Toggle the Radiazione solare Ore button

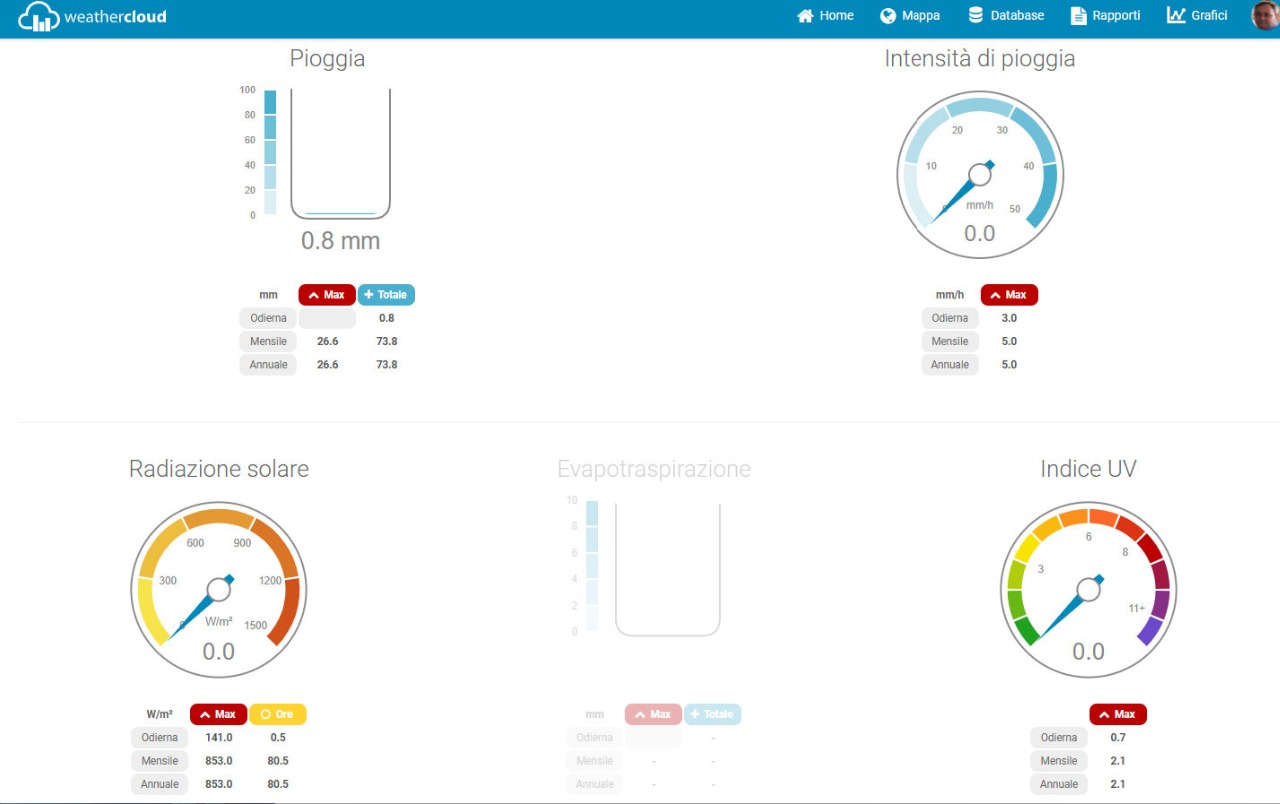click(278, 714)
